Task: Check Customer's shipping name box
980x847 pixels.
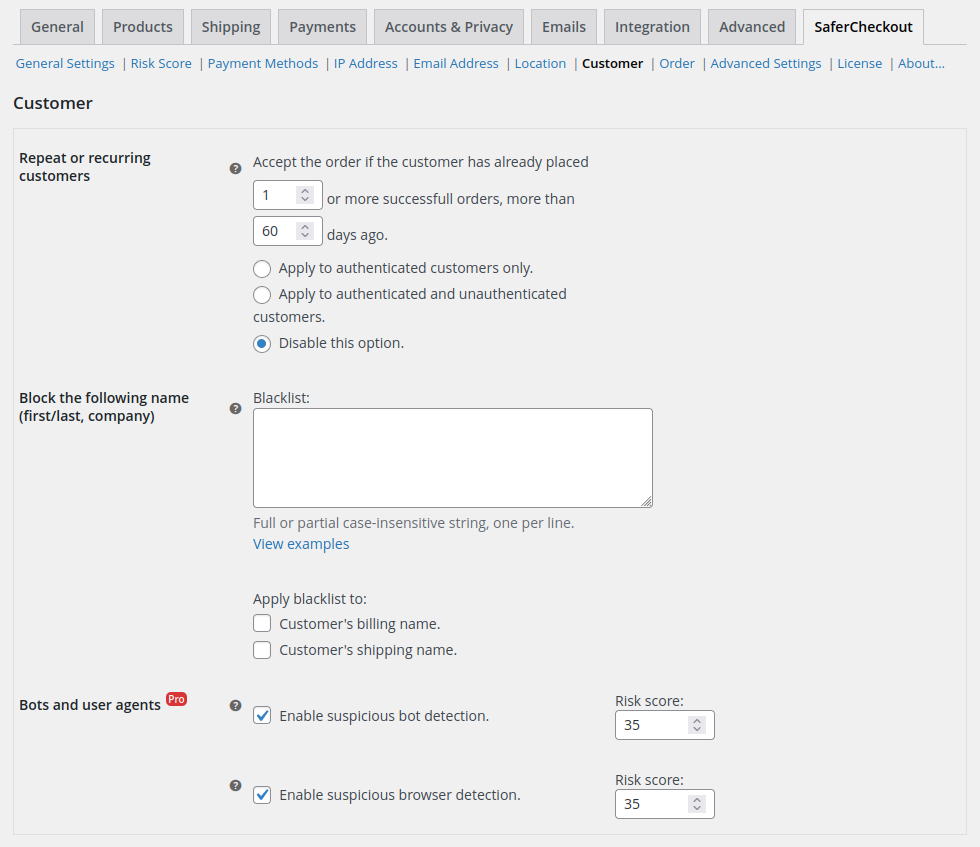Action: pyautogui.click(x=262, y=649)
